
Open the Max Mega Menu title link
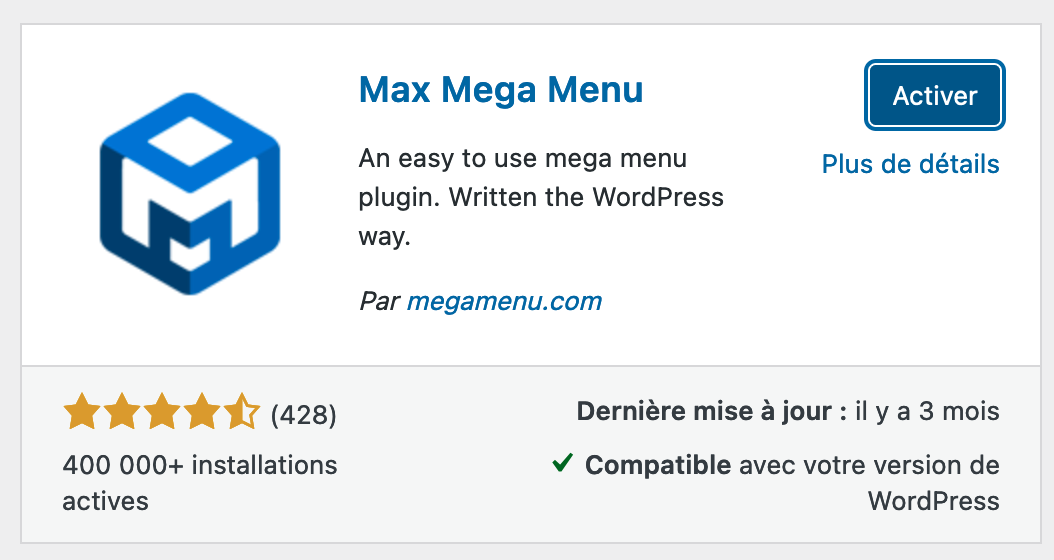[x=500, y=91]
